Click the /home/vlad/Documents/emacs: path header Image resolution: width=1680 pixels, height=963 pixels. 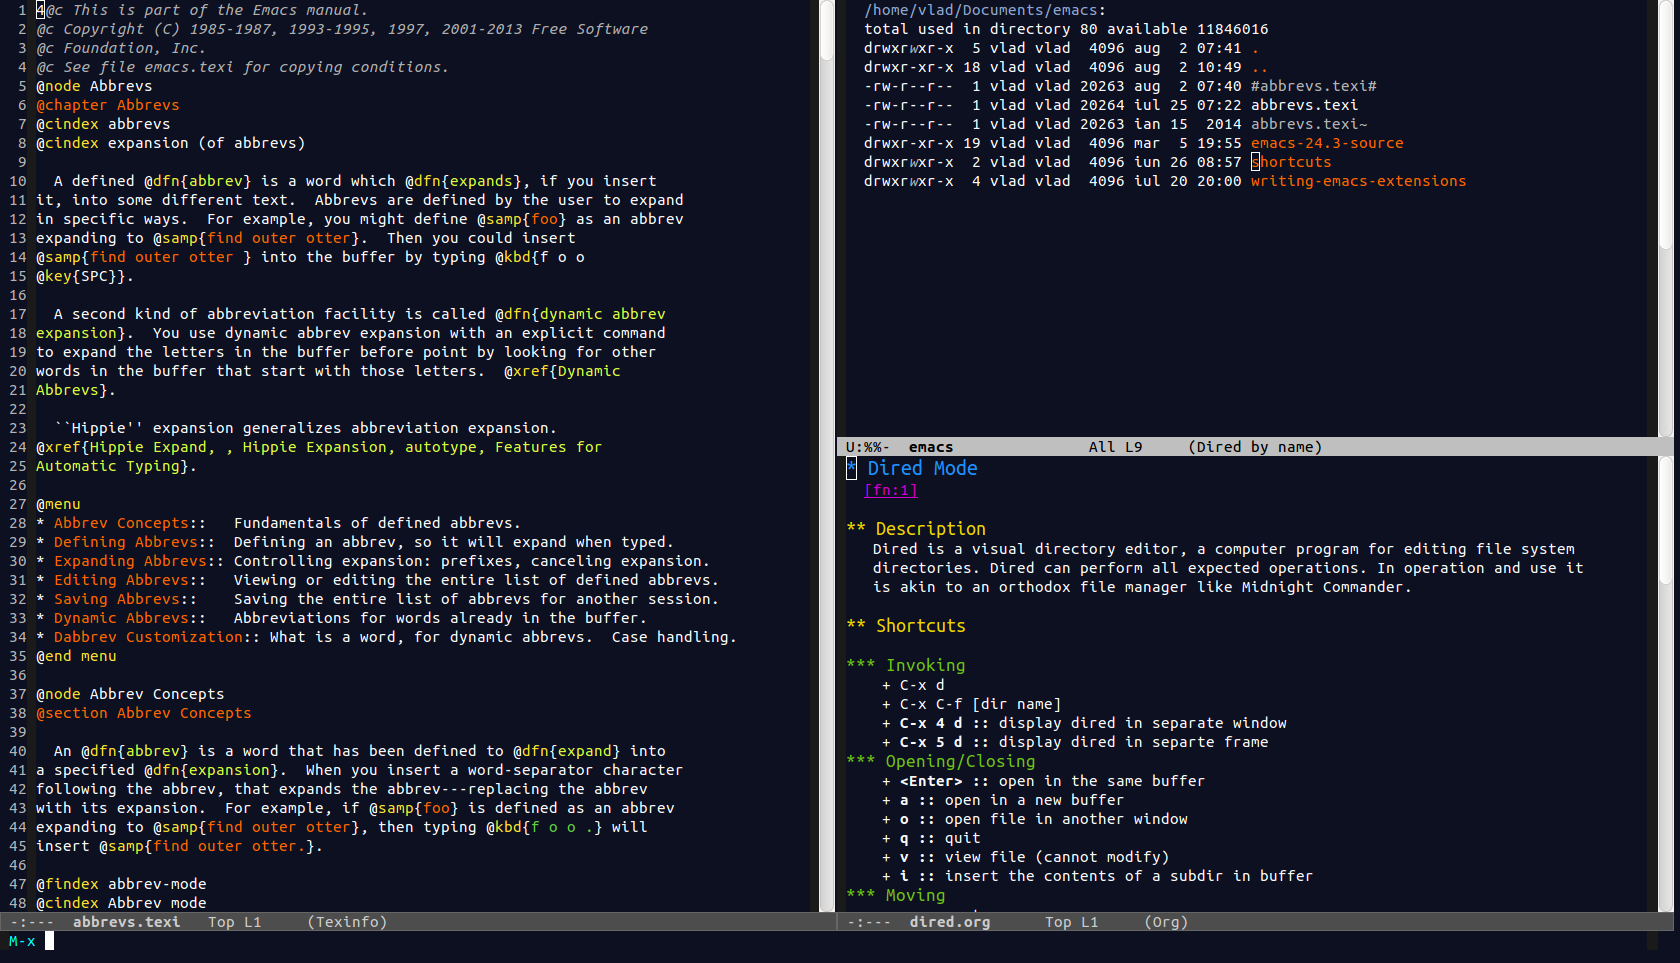point(985,10)
